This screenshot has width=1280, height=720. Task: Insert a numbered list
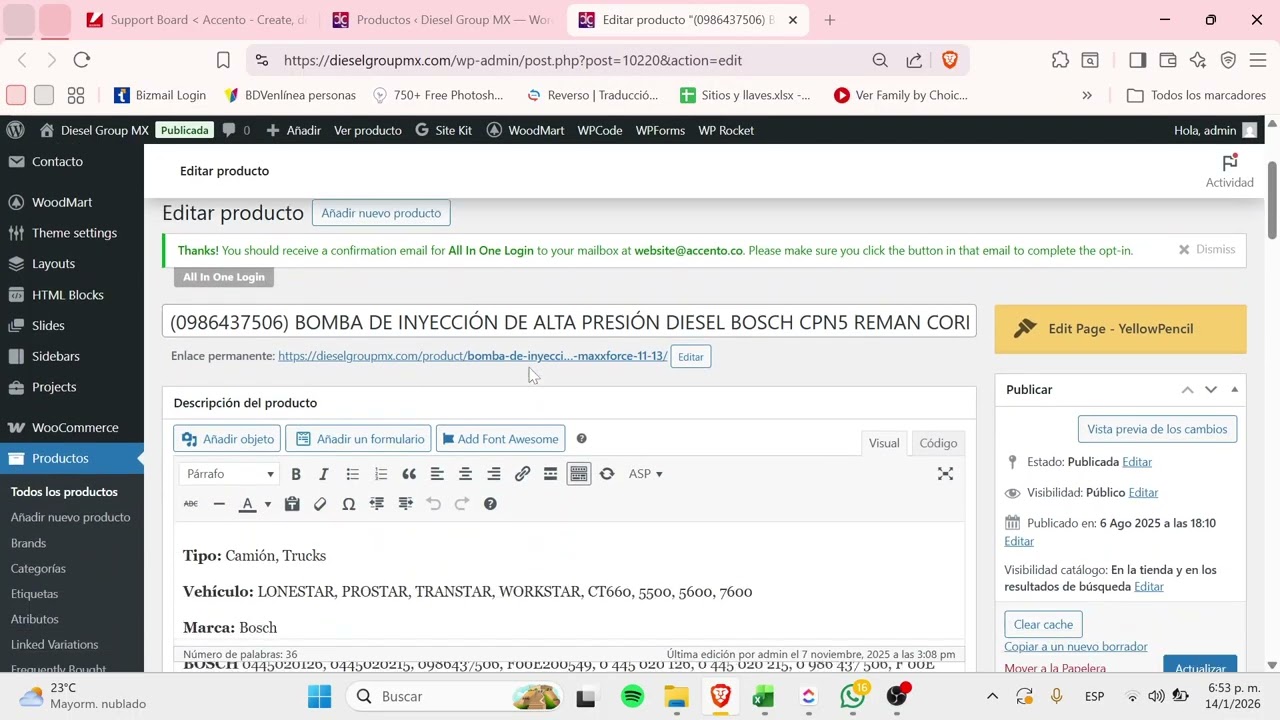tap(380, 474)
